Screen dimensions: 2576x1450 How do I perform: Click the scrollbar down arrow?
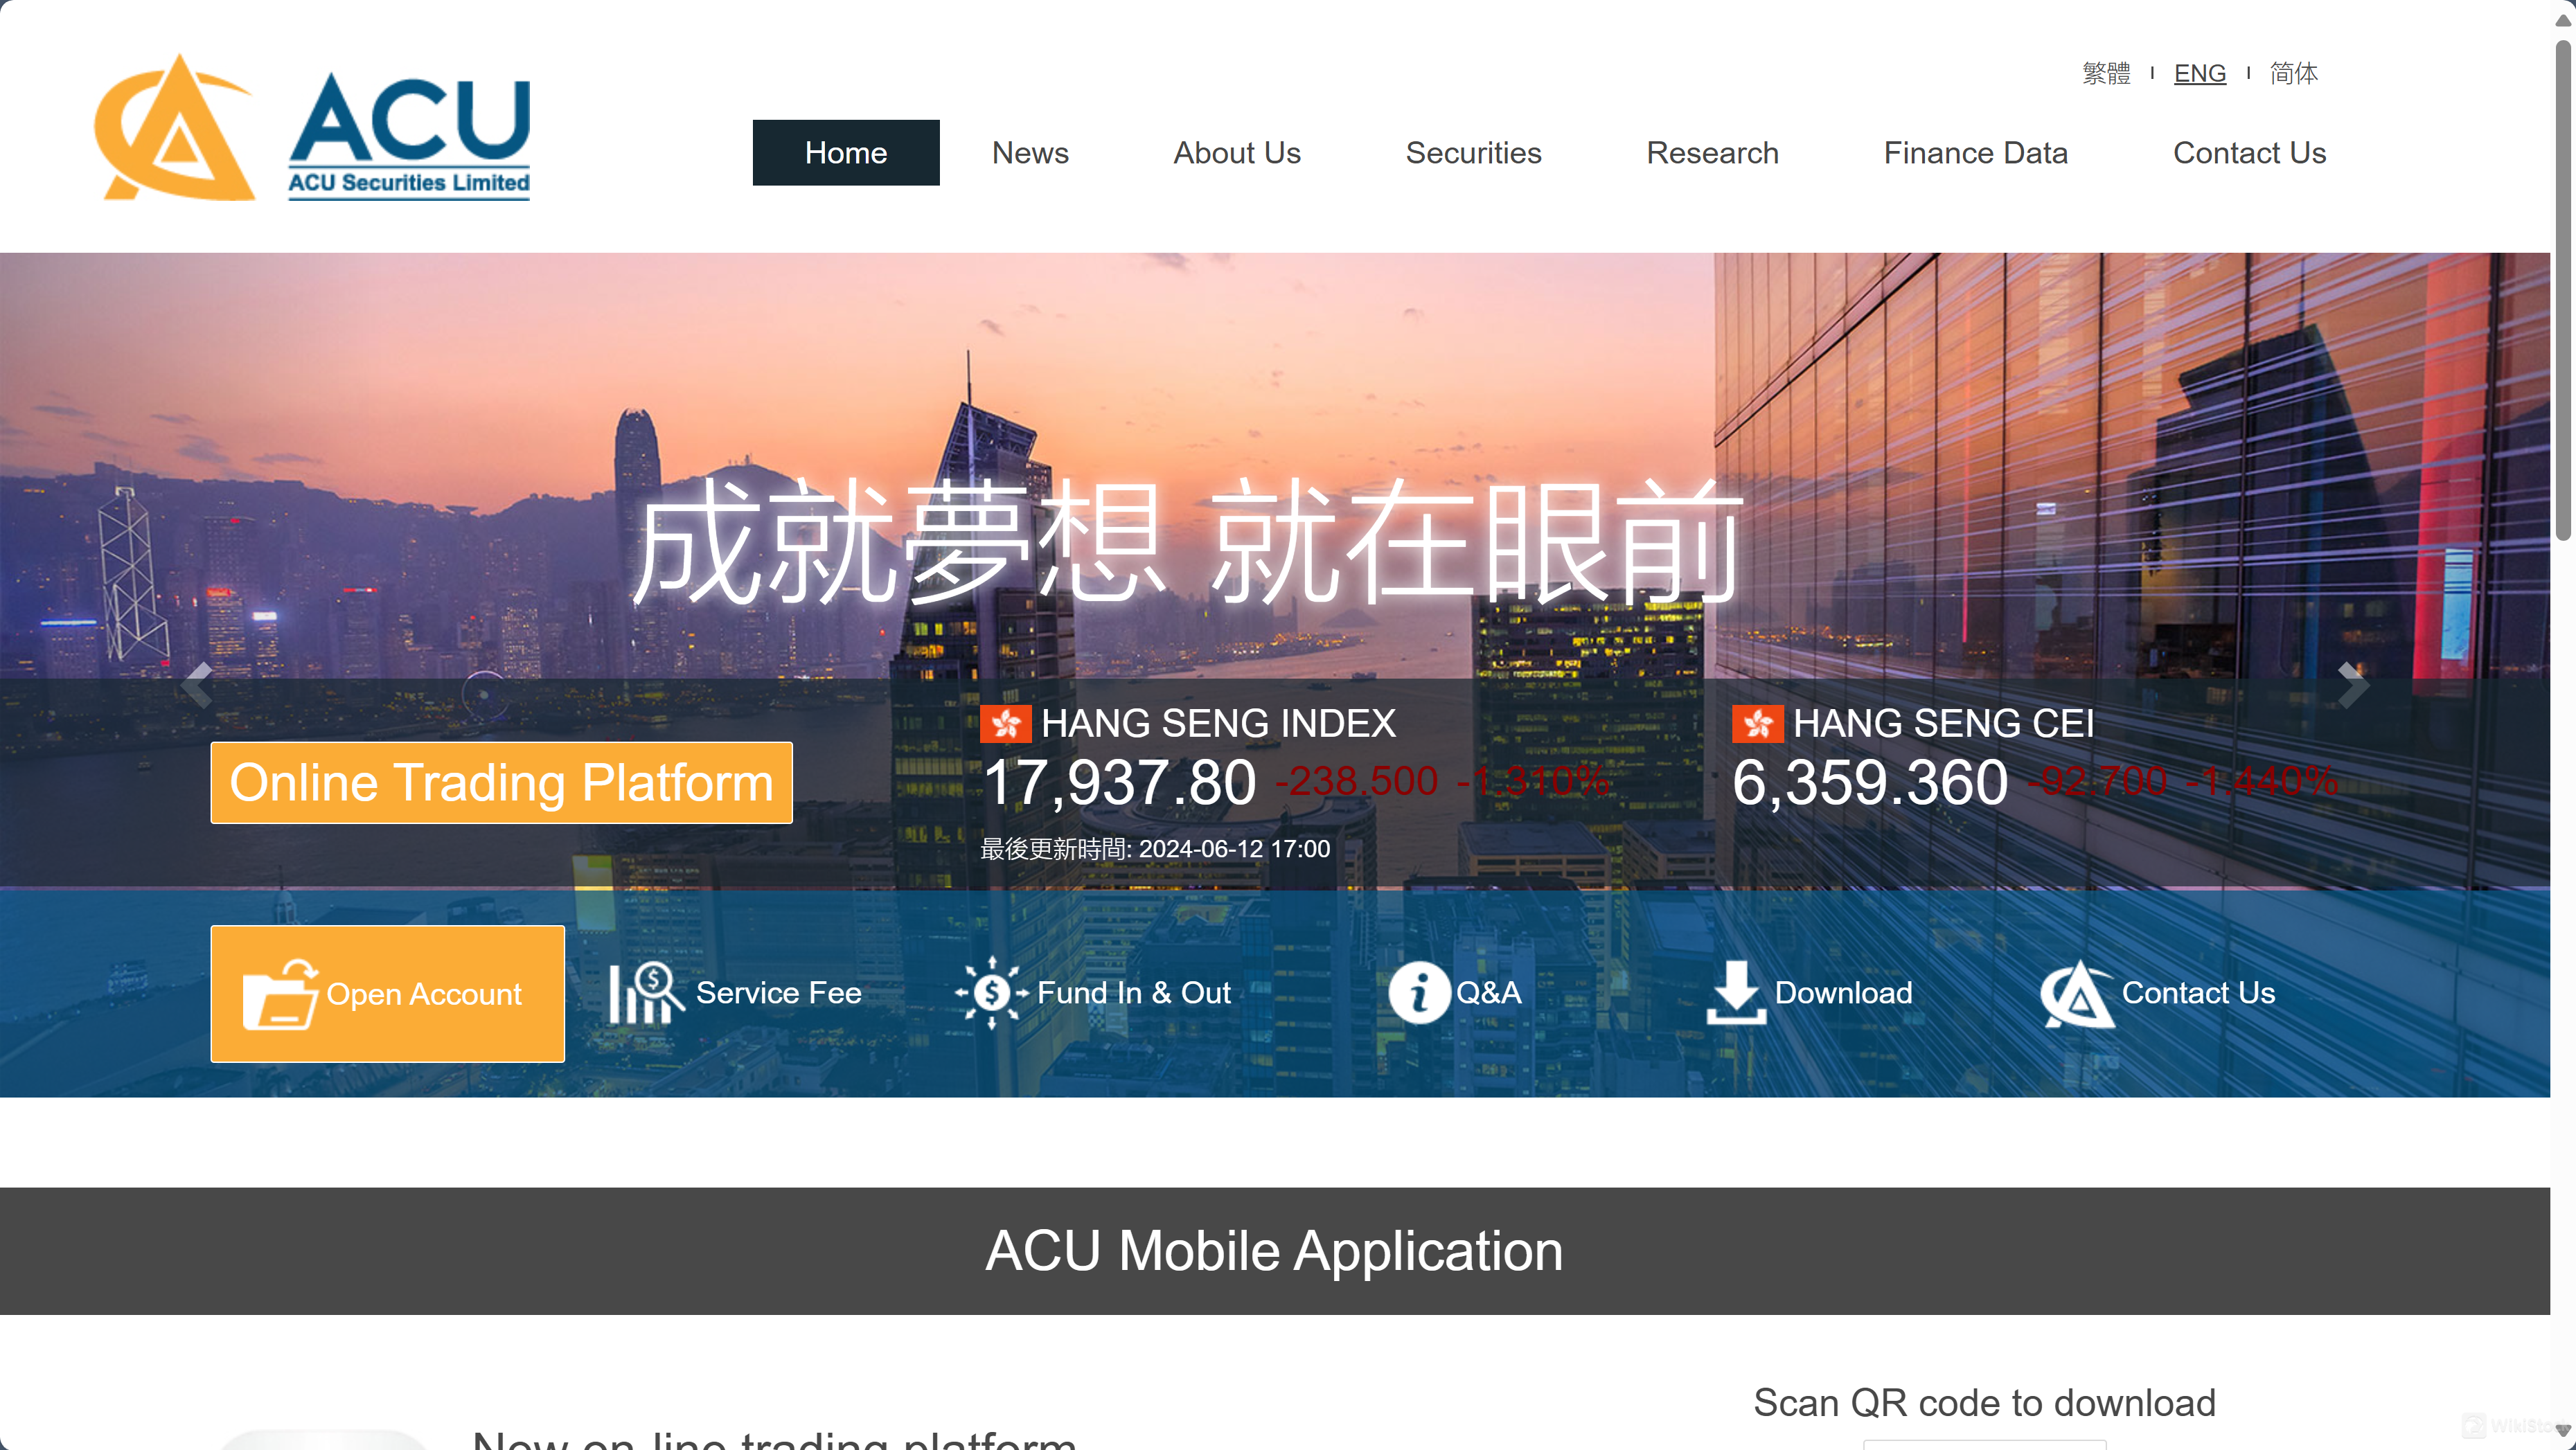2563,1431
